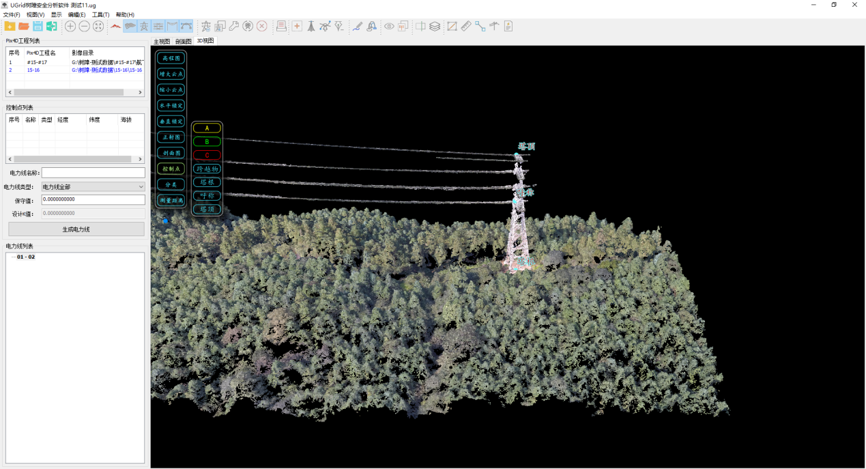This screenshot has height=469, width=866.
Task: Select the yellow phase A button
Action: pos(207,128)
